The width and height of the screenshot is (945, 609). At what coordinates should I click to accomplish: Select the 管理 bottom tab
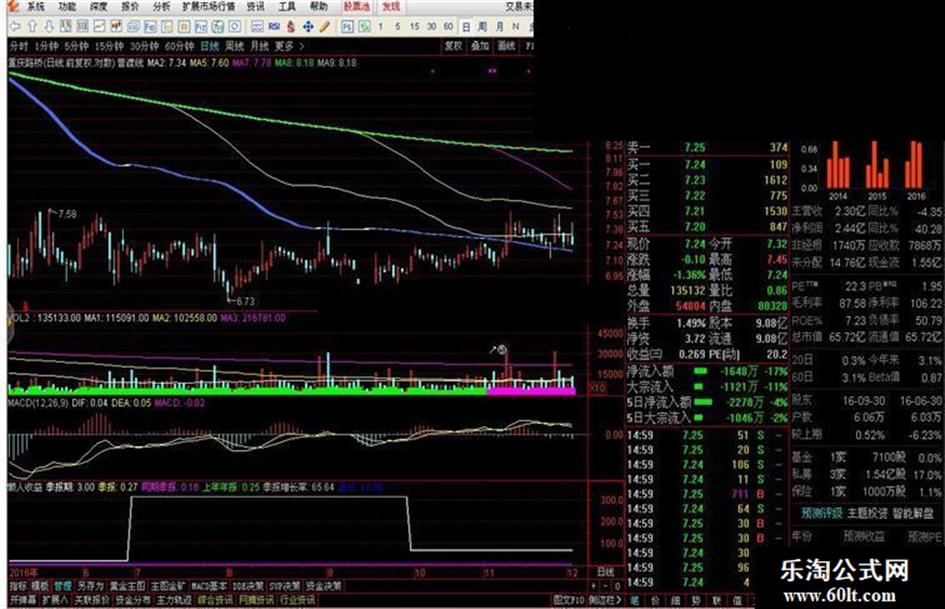pos(63,585)
